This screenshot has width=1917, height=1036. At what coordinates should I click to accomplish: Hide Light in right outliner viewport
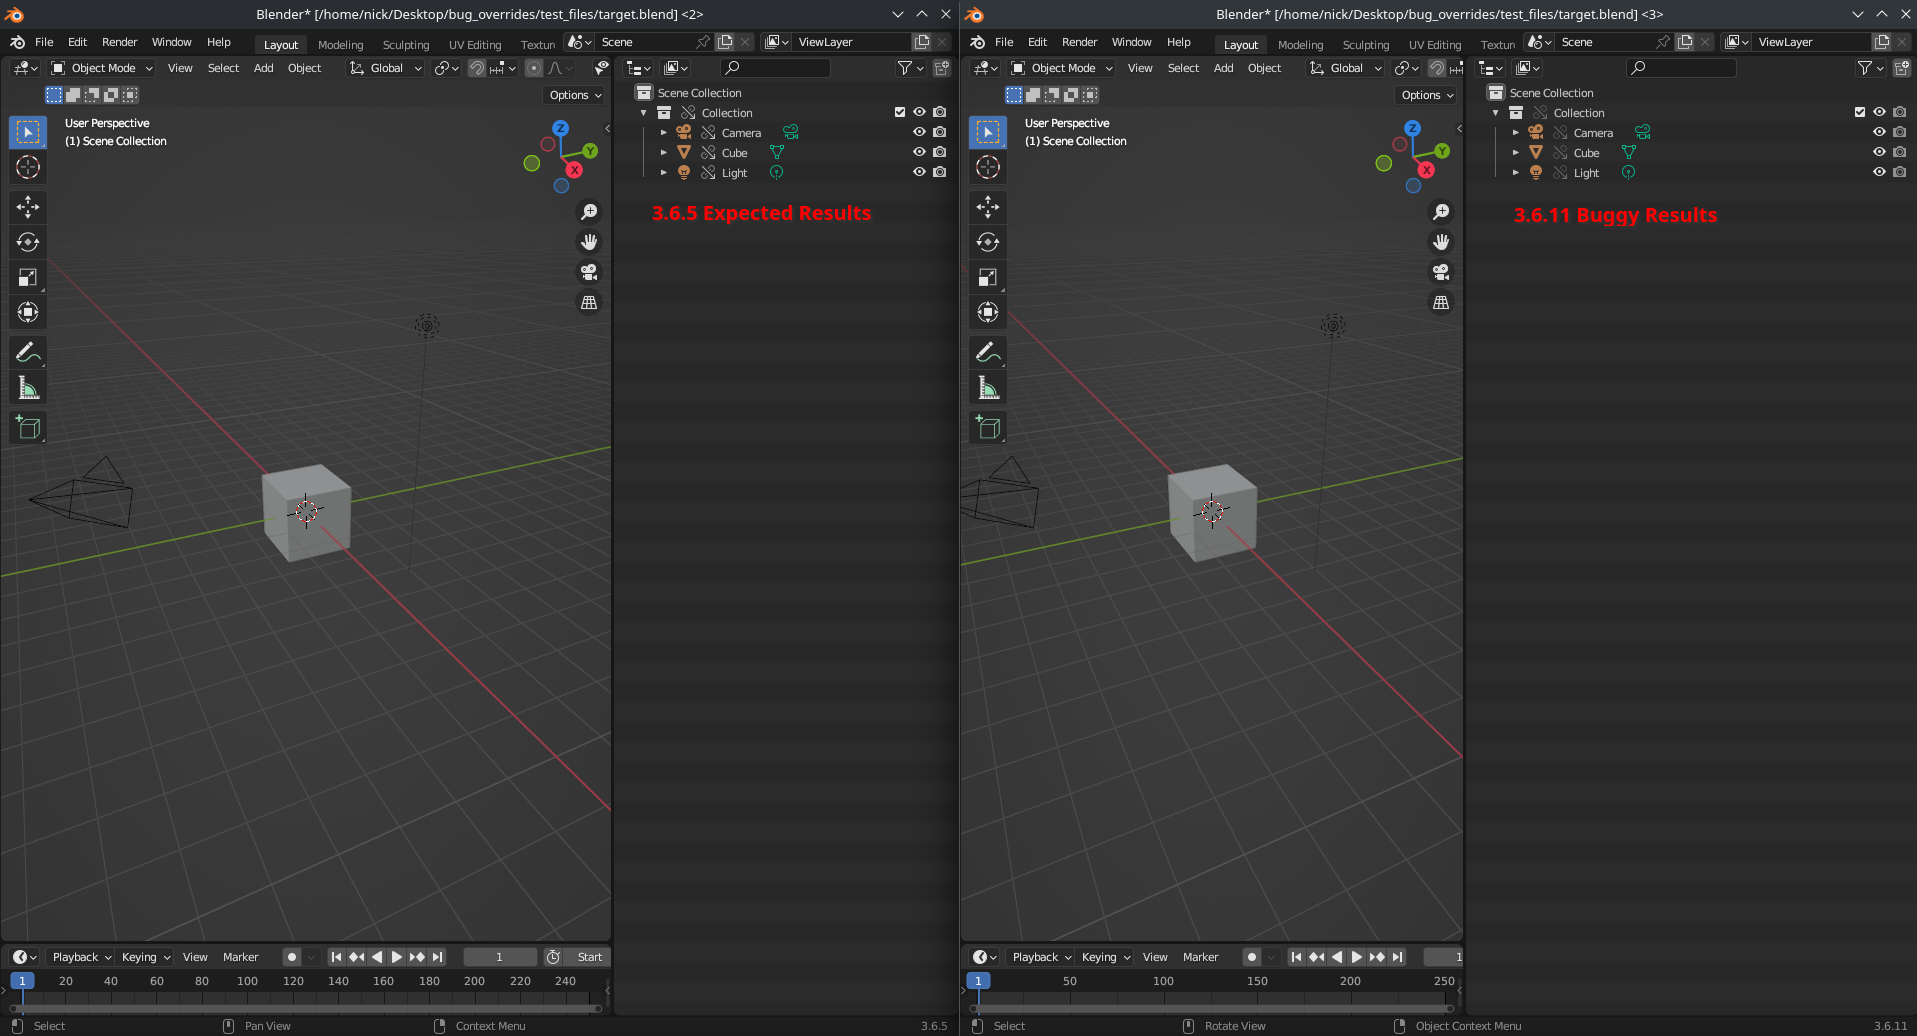1879,172
